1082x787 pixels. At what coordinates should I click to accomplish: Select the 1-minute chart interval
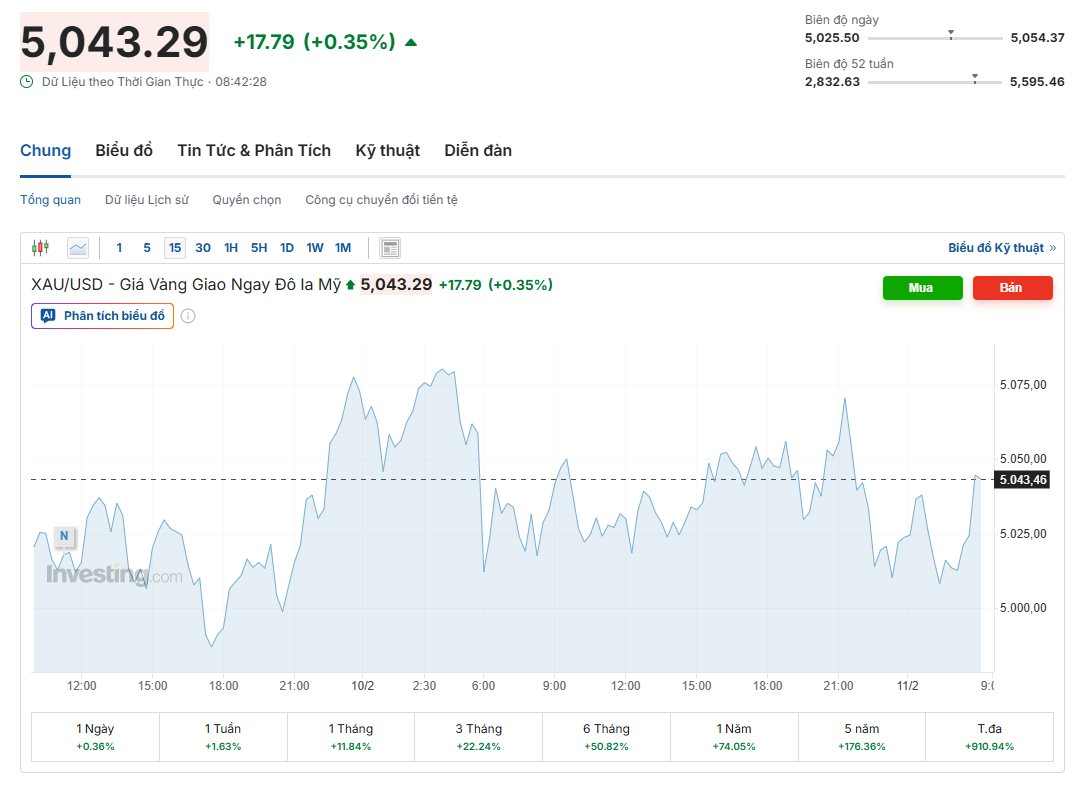pos(120,248)
